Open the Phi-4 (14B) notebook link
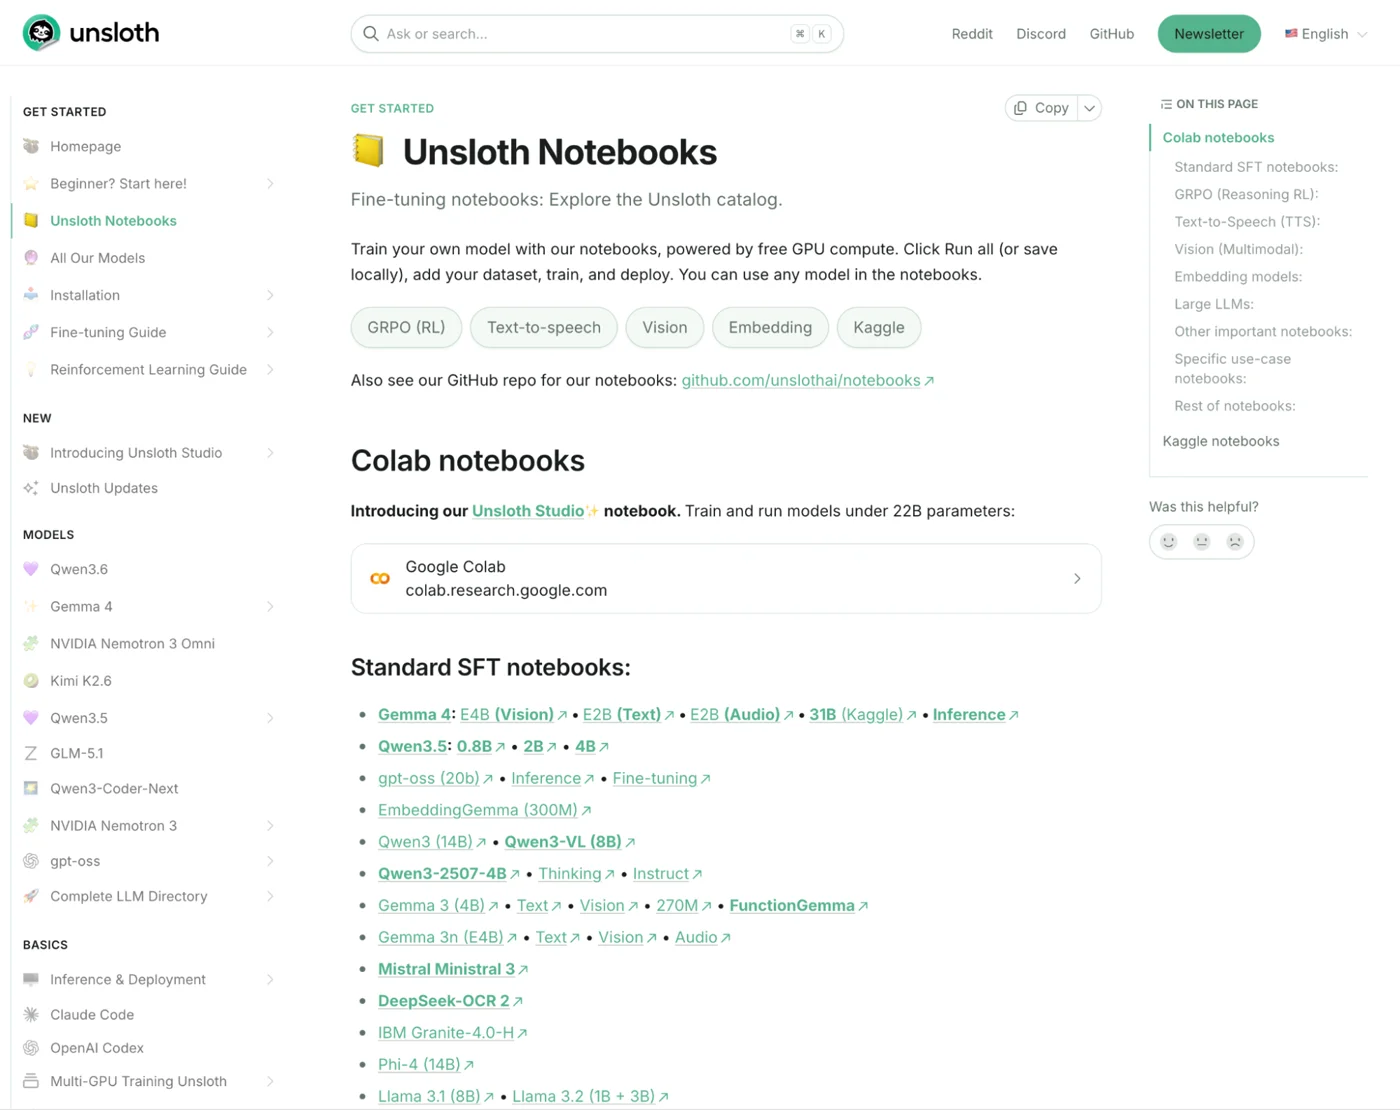Screen dimensions: 1400x1110 426,1065
